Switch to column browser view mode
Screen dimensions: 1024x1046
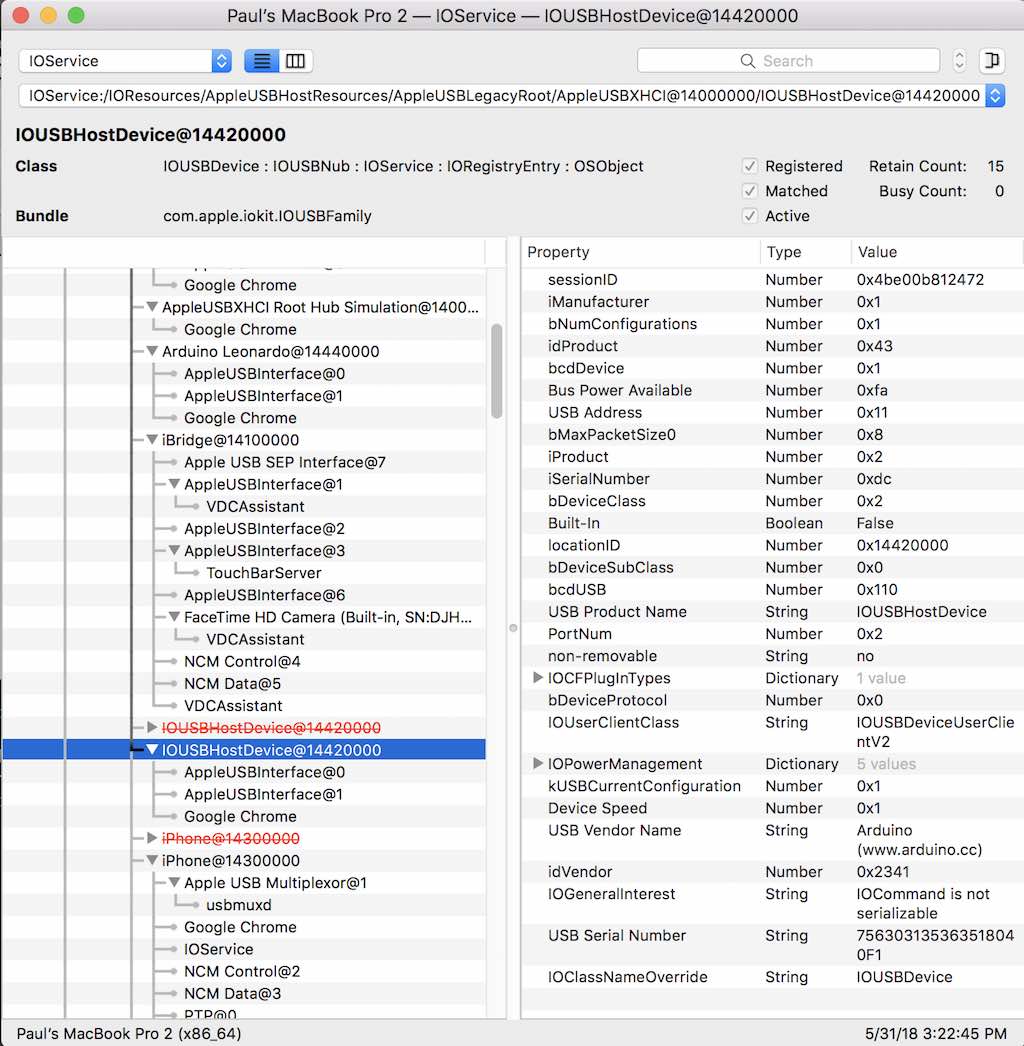point(296,61)
